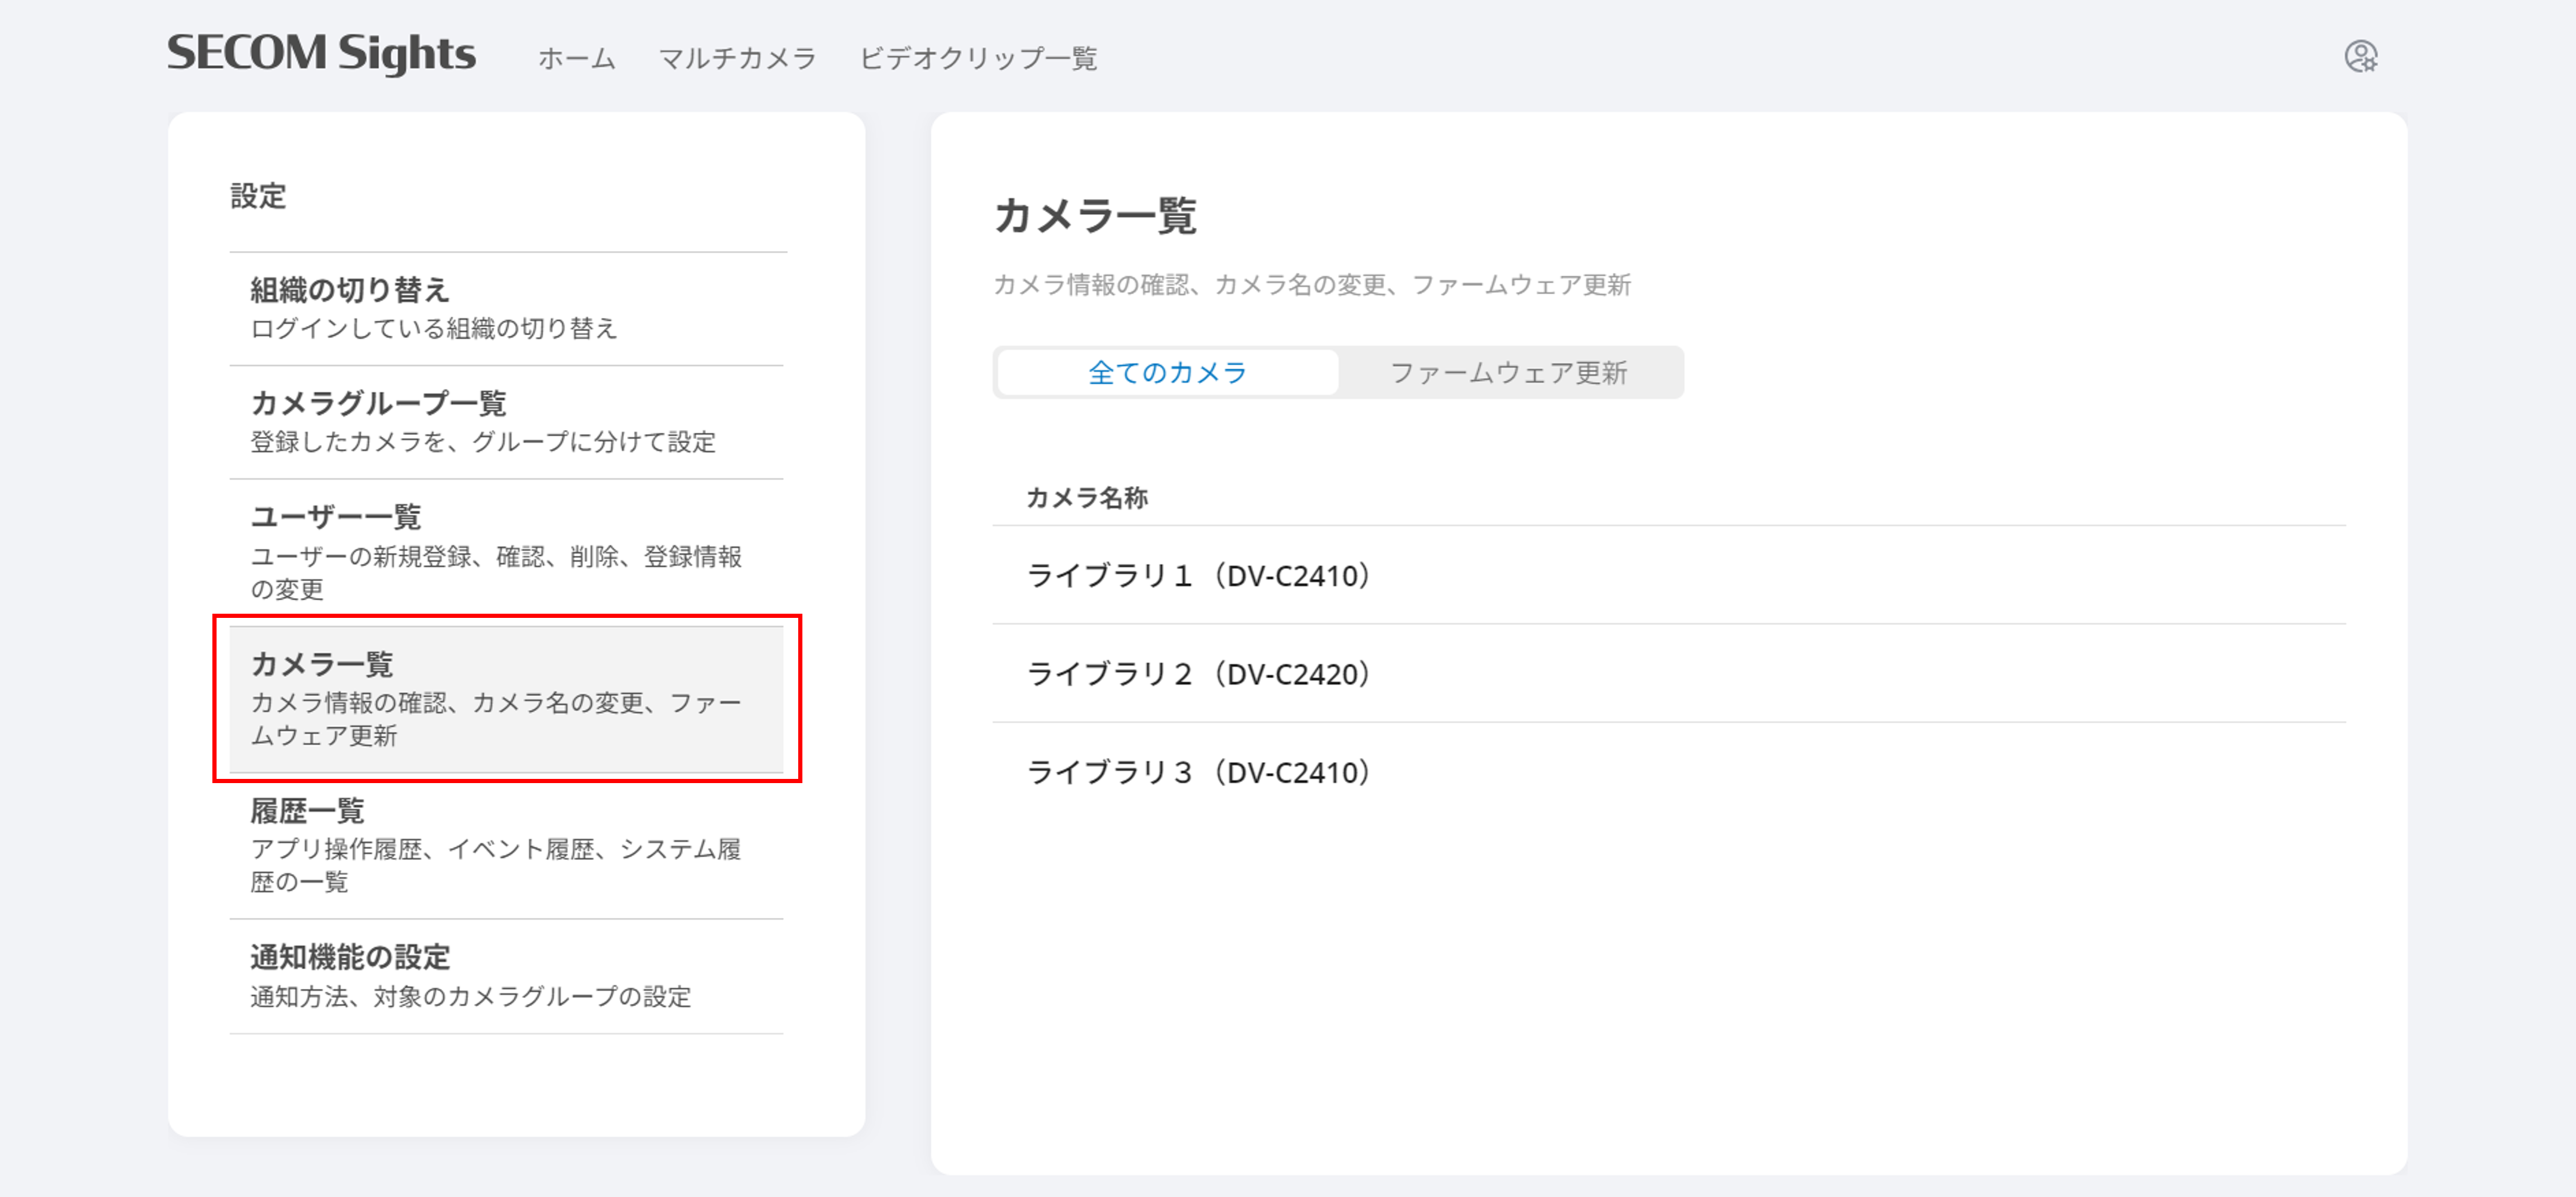This screenshot has width=2576, height=1197.
Task: Click the 設定 sidebar heading
Action: (x=258, y=196)
